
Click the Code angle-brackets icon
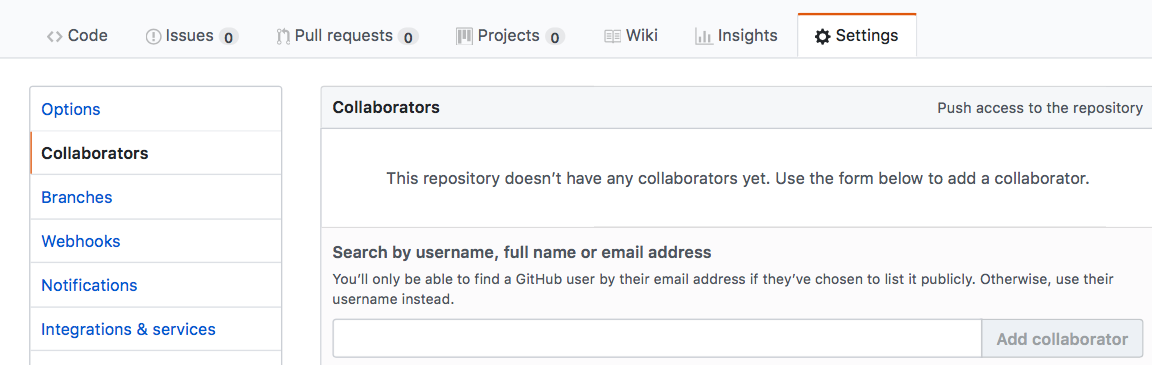[54, 36]
